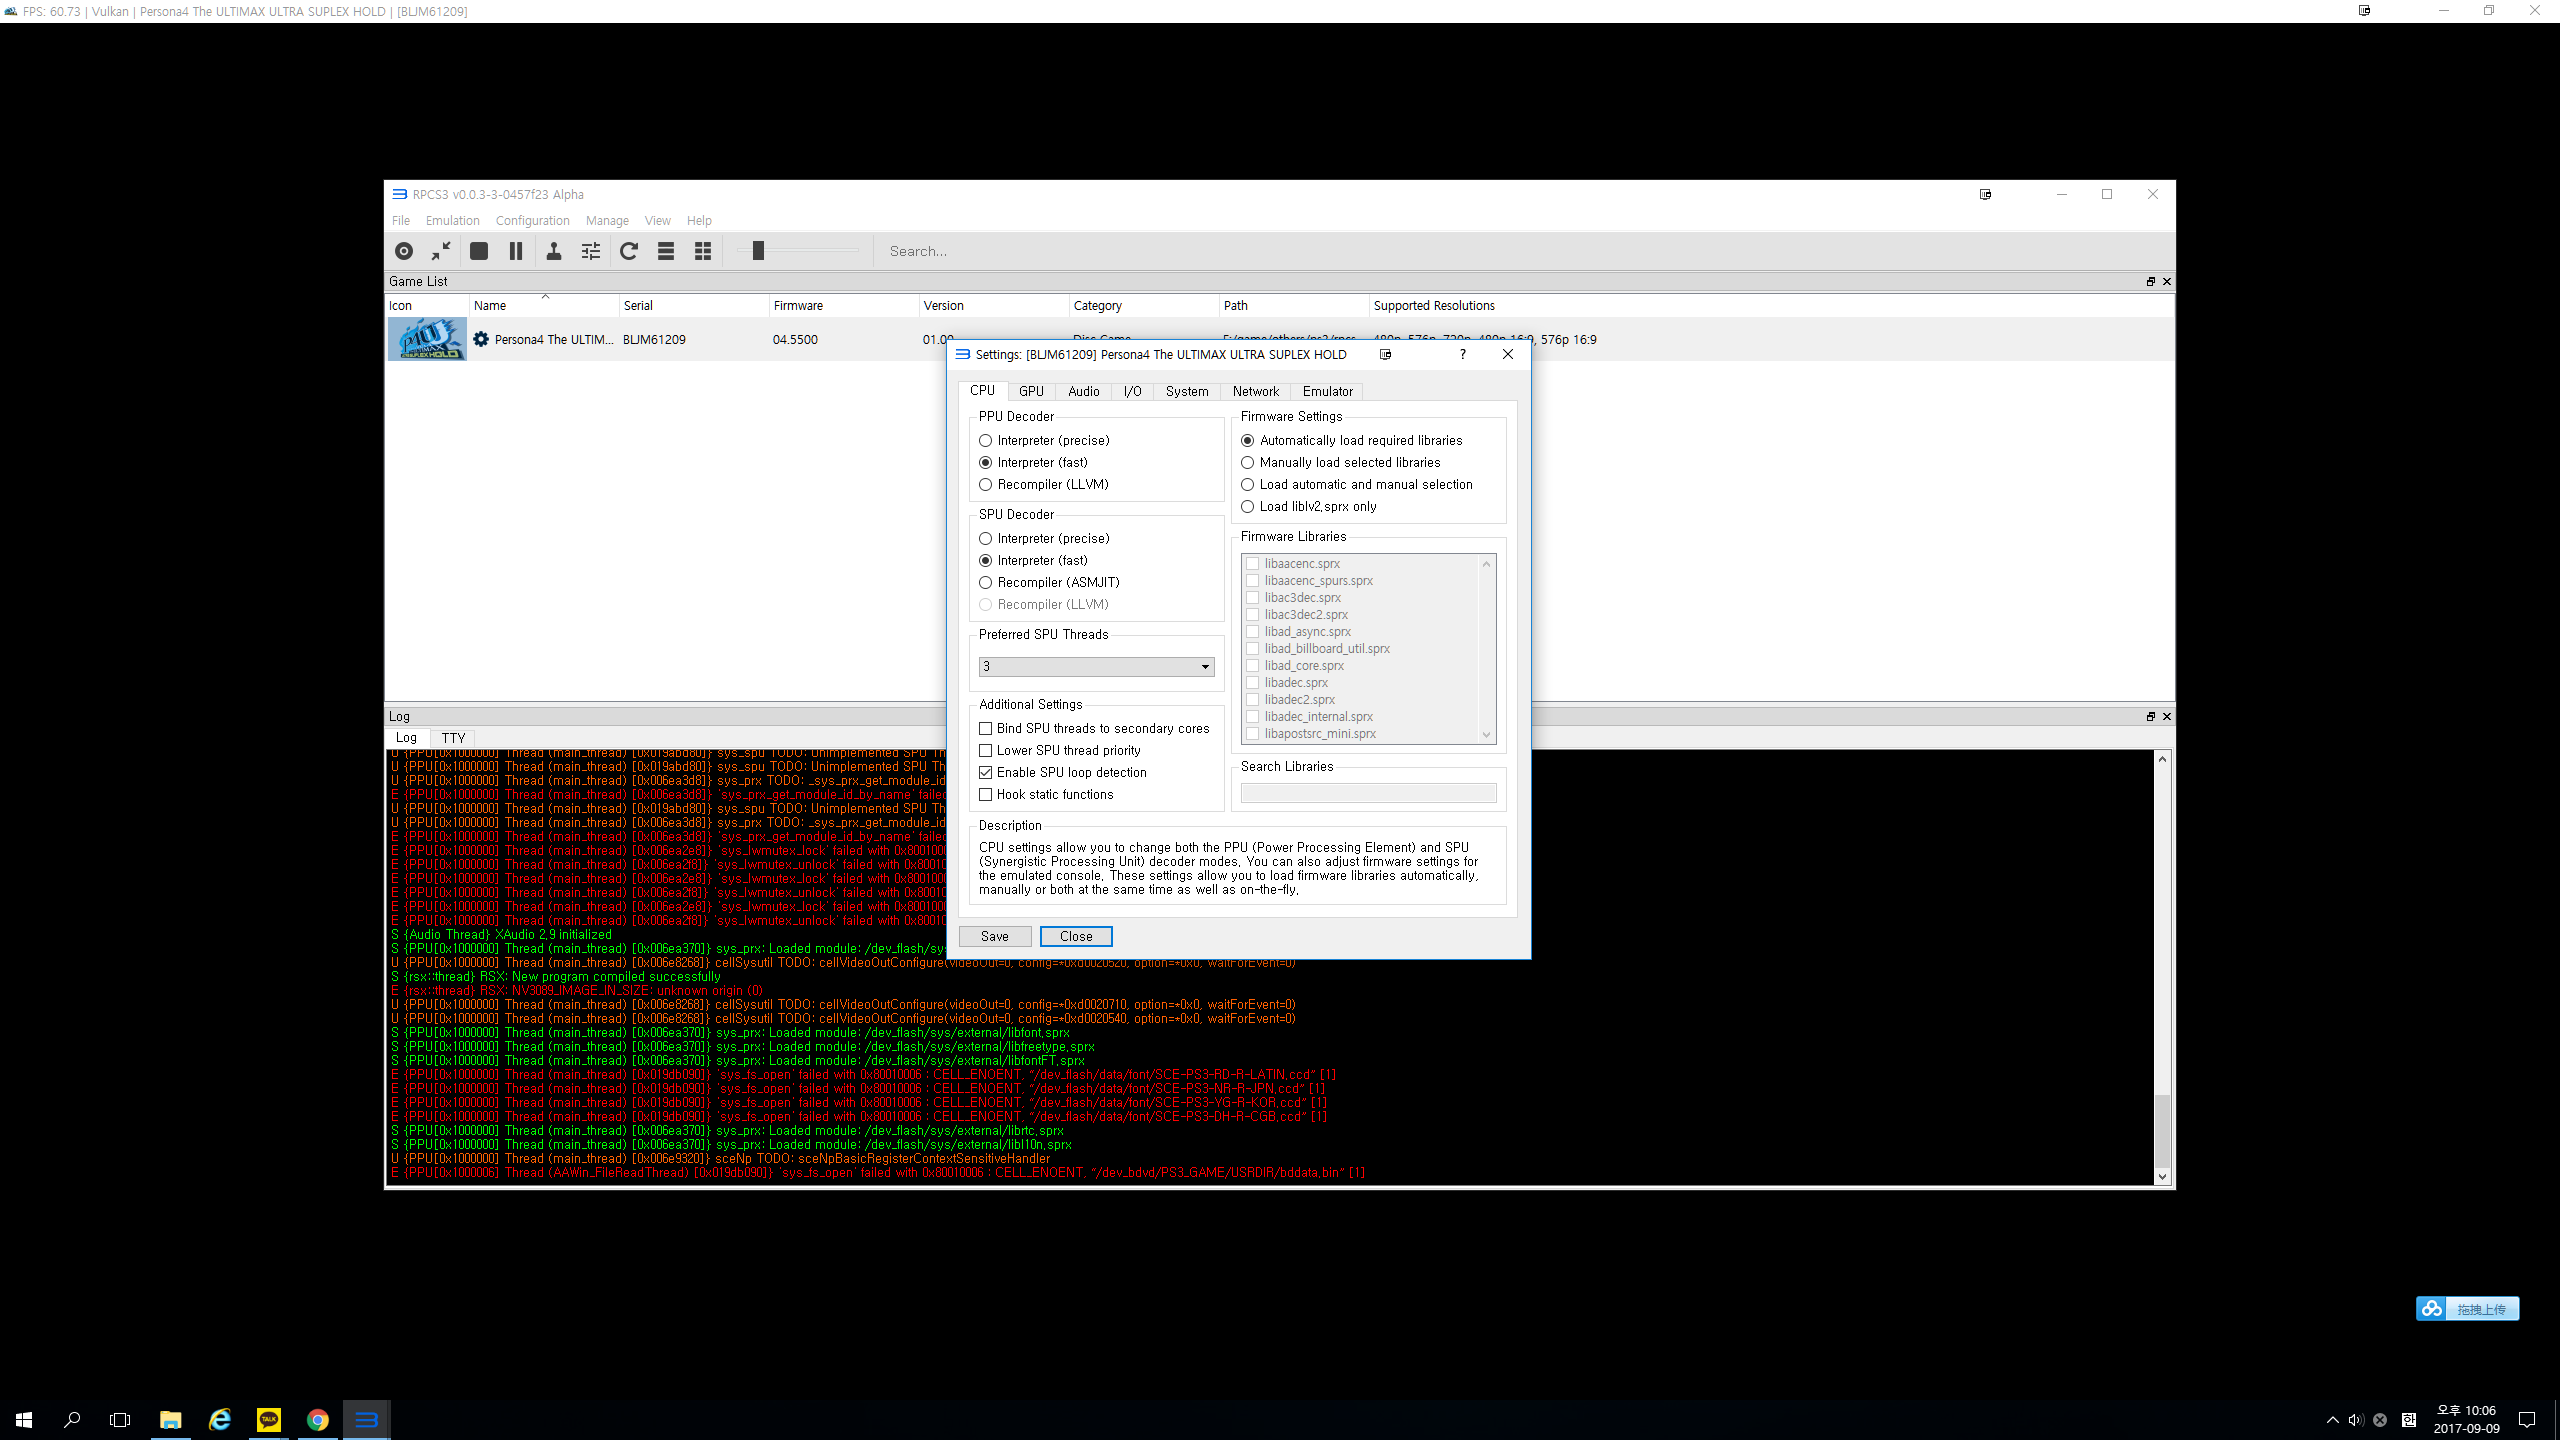Screen dimensions: 2560x1440
Task: Select Manually load selected libraries
Action: point(1341,463)
